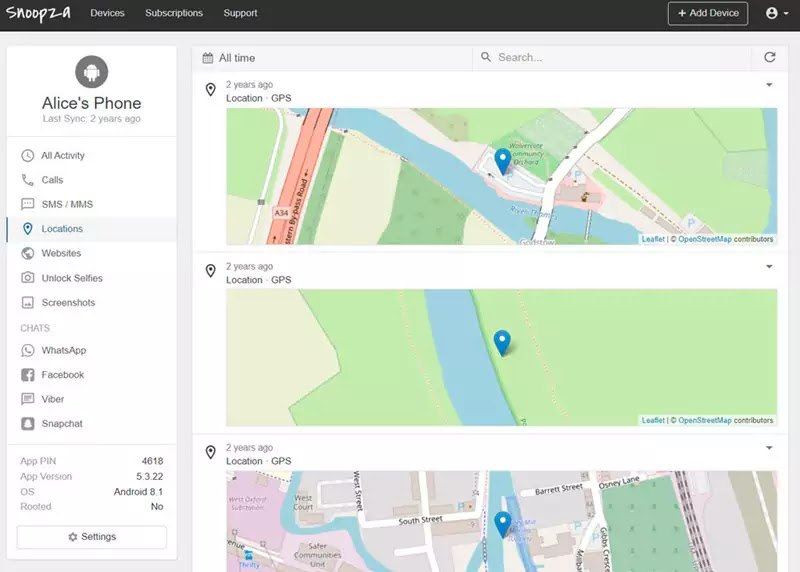Click the phone icon beside Calls
Screen dimensions: 800x572
pos(28,180)
